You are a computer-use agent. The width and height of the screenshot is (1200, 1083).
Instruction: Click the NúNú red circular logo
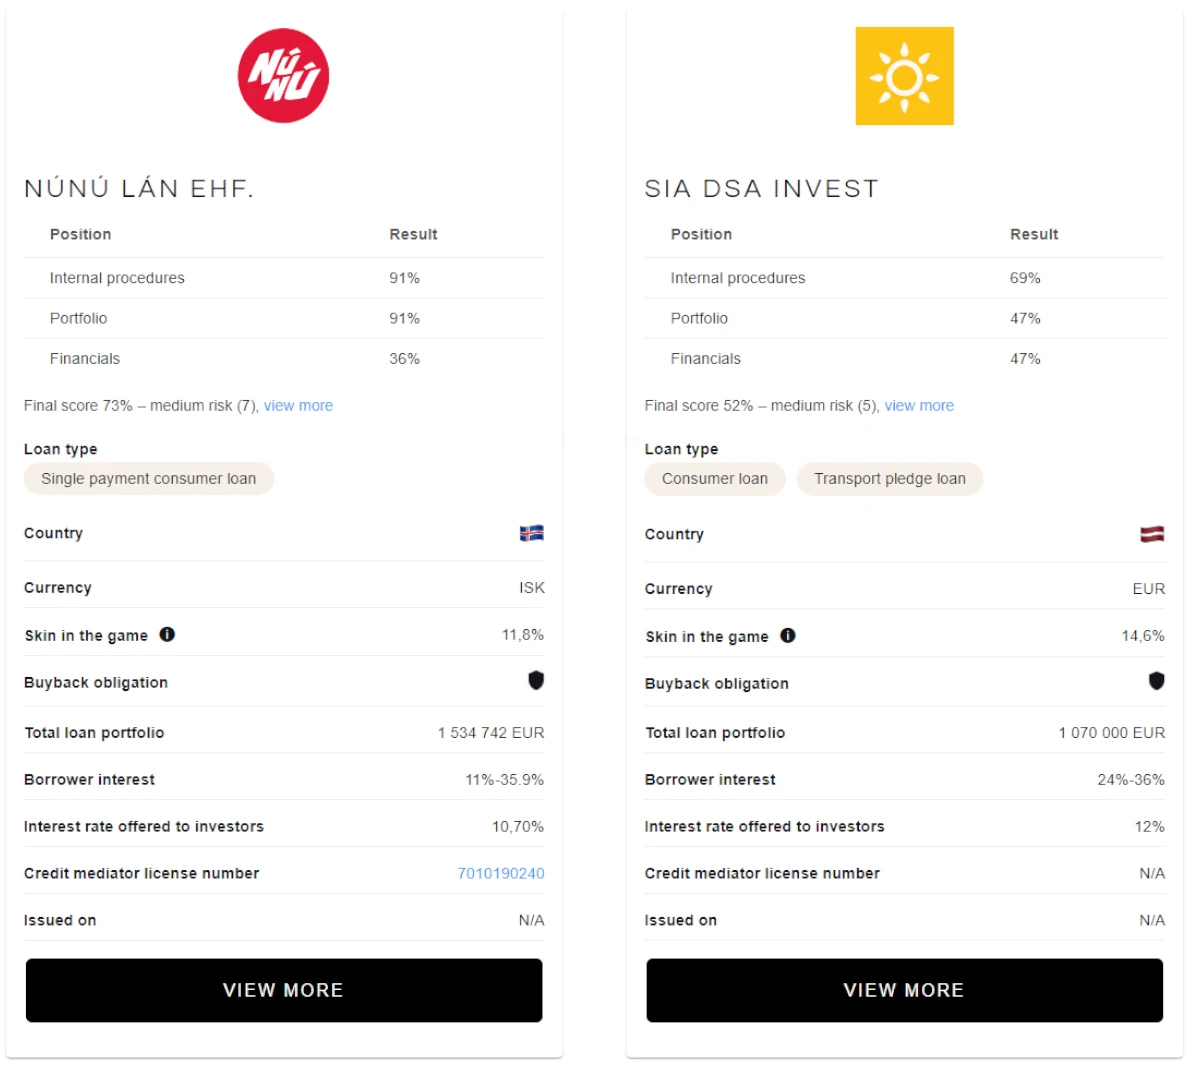(x=283, y=76)
